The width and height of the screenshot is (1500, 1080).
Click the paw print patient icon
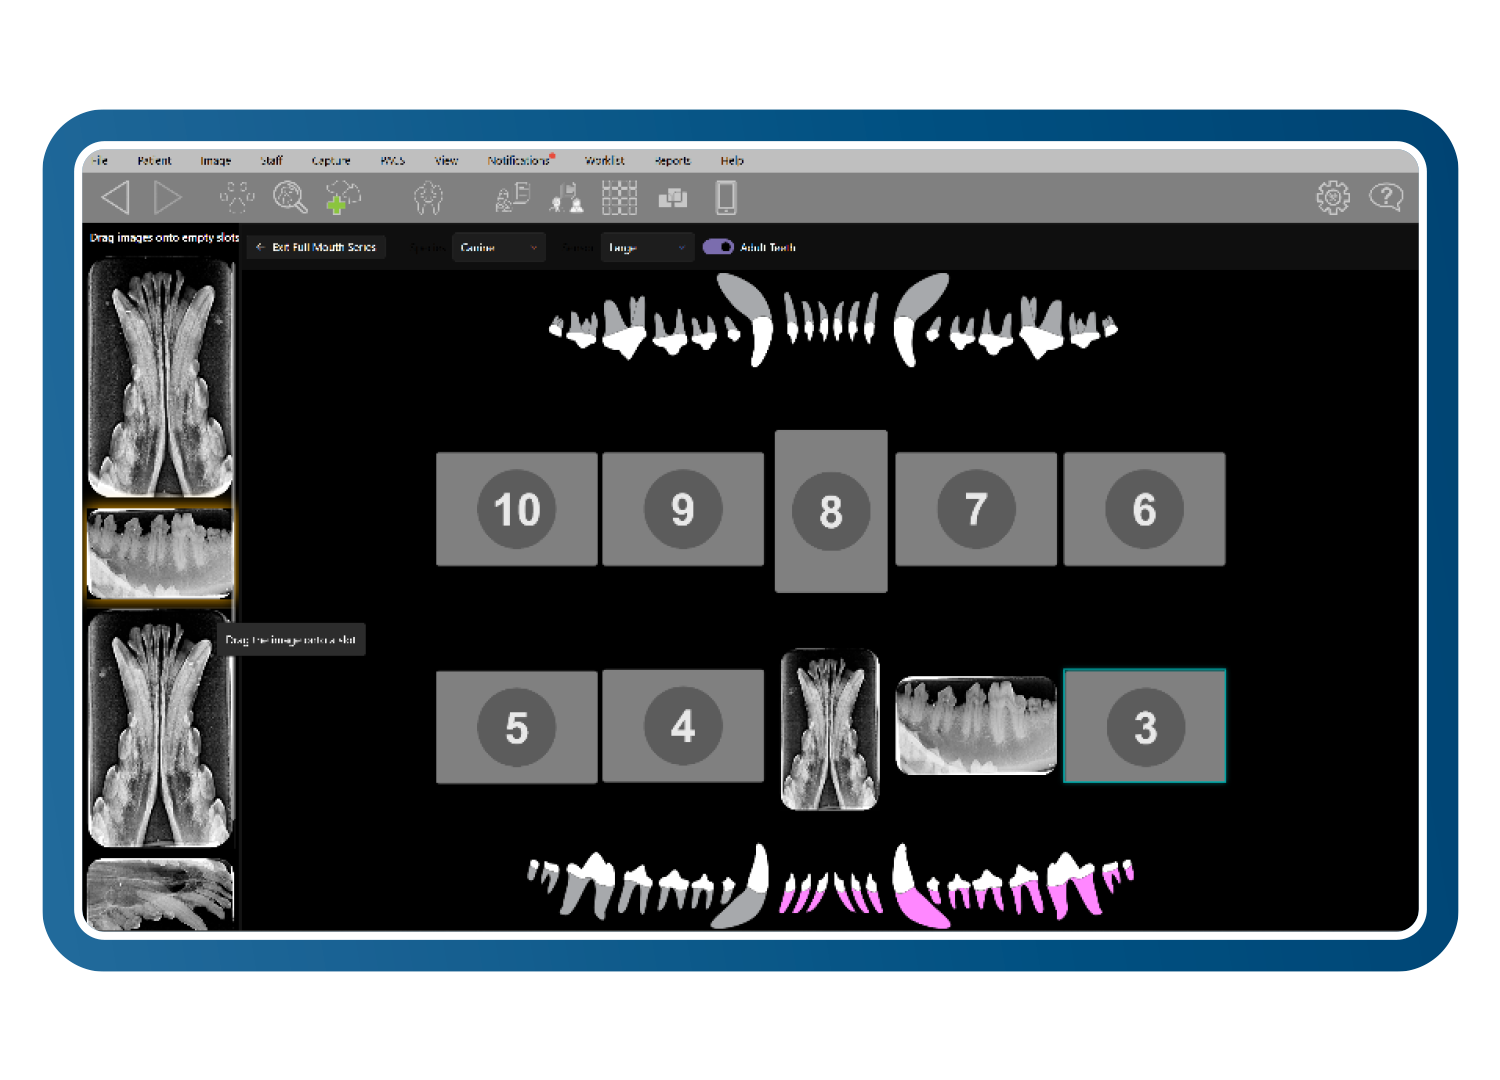(x=237, y=197)
